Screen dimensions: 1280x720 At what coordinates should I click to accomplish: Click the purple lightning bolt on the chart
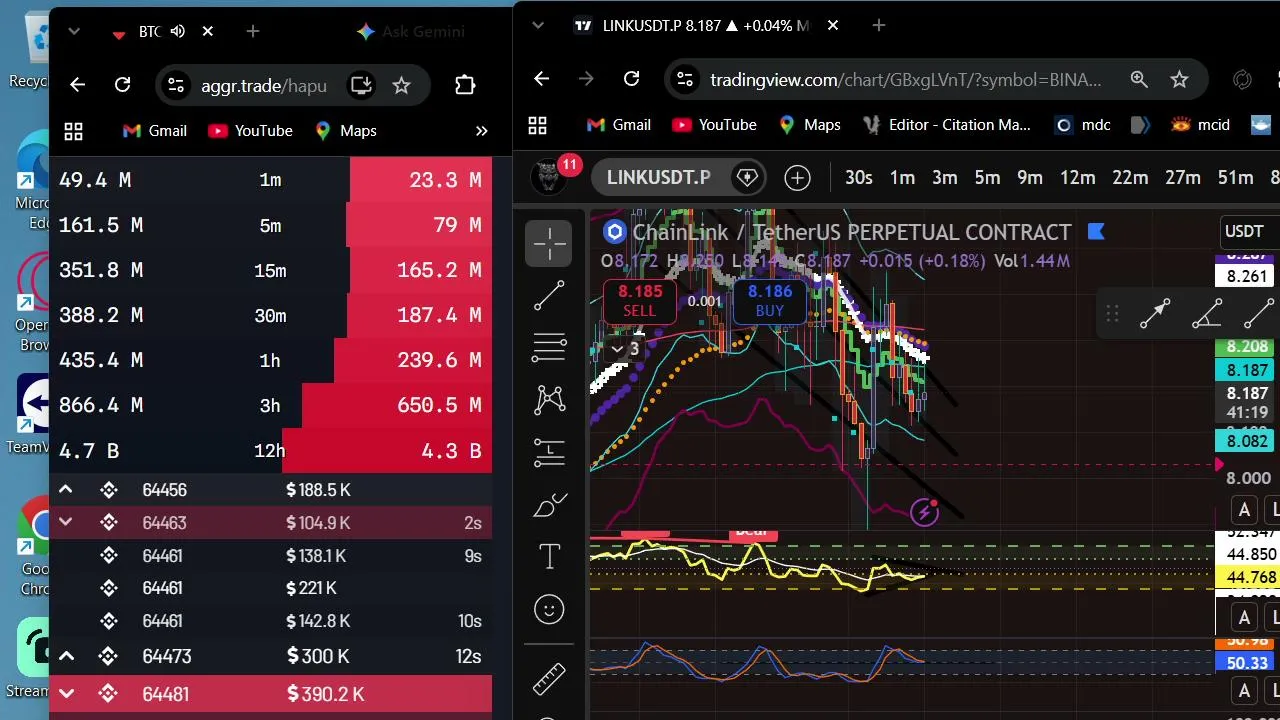pyautogui.click(x=925, y=513)
